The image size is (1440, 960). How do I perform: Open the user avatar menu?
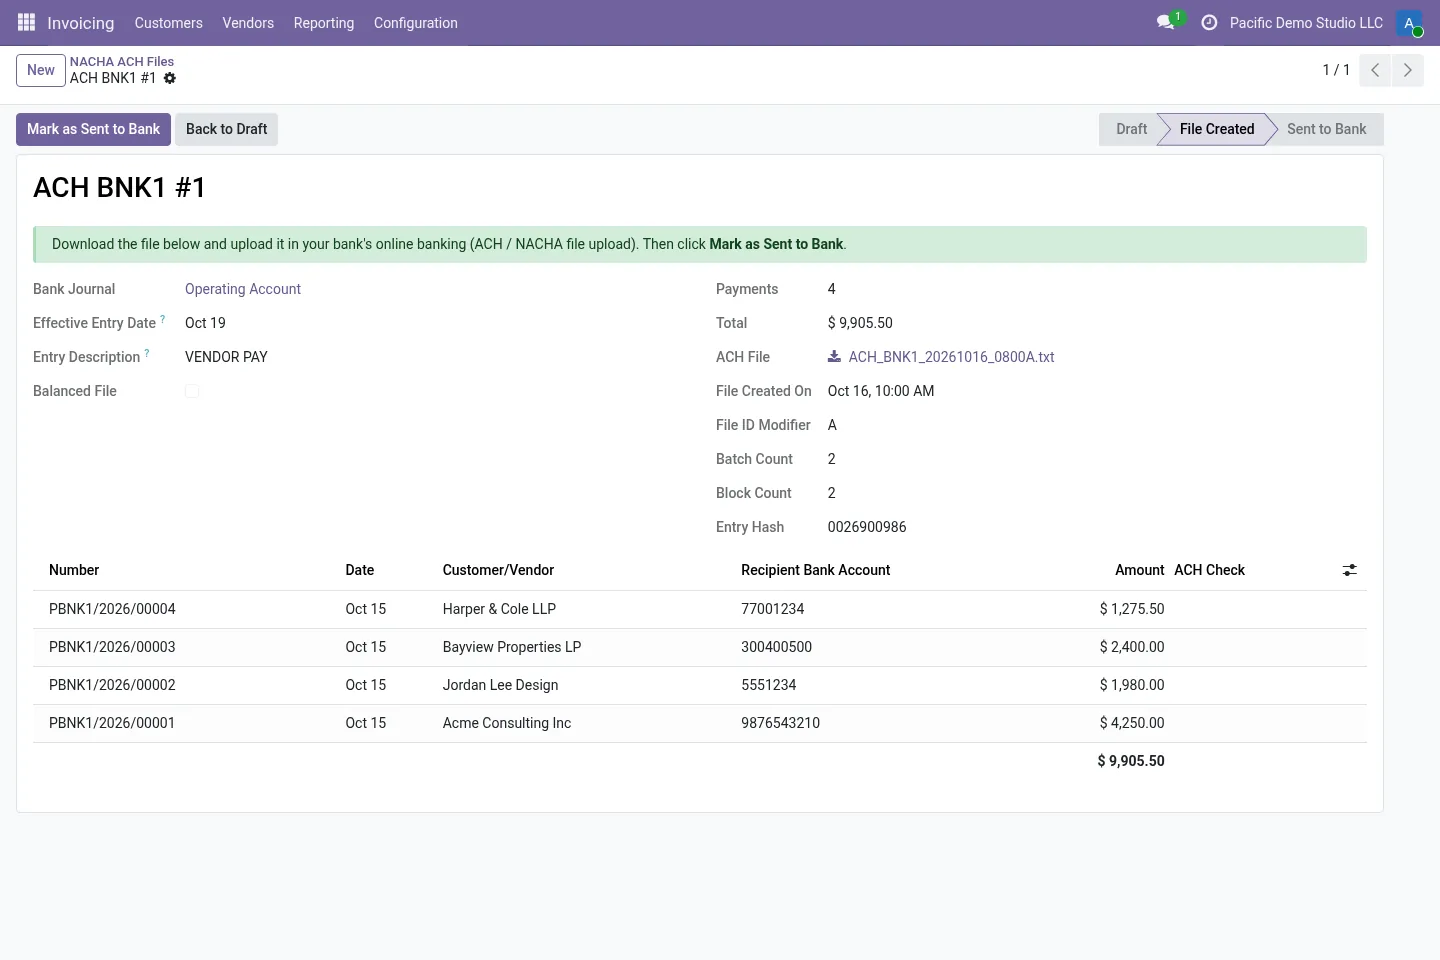tap(1409, 23)
